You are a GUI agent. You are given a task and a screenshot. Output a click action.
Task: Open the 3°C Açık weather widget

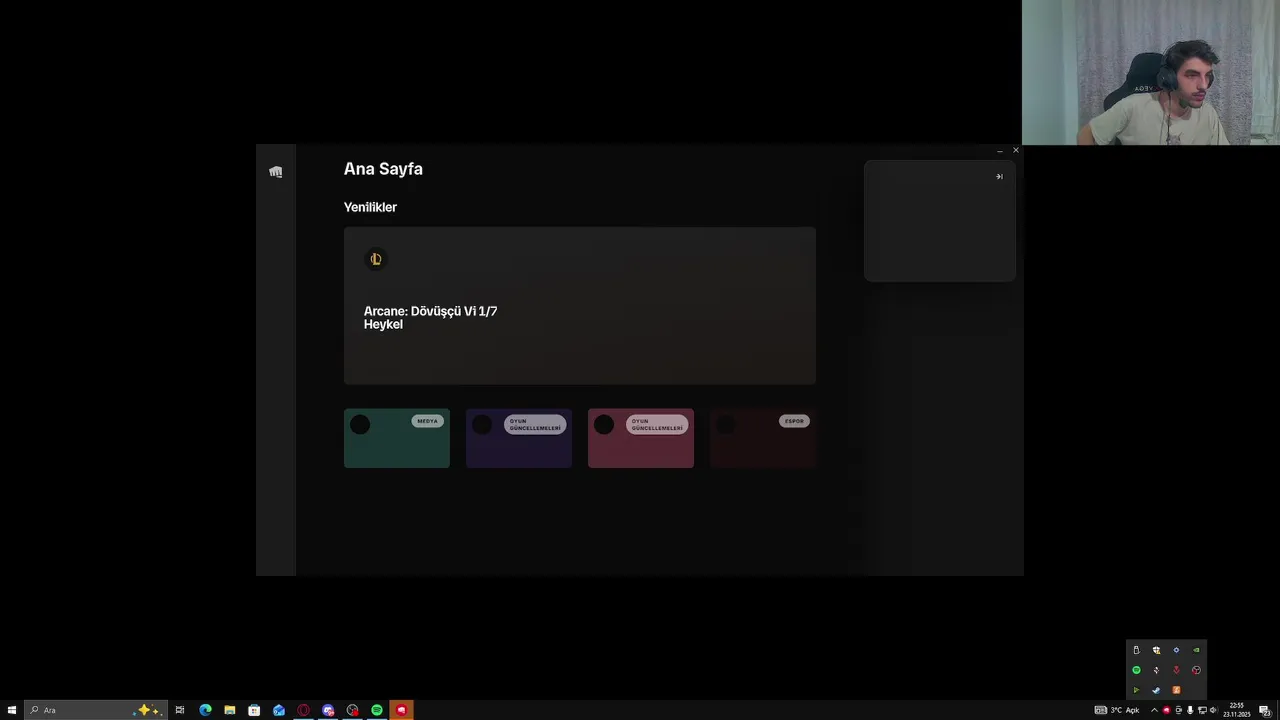pyautogui.click(x=1118, y=710)
